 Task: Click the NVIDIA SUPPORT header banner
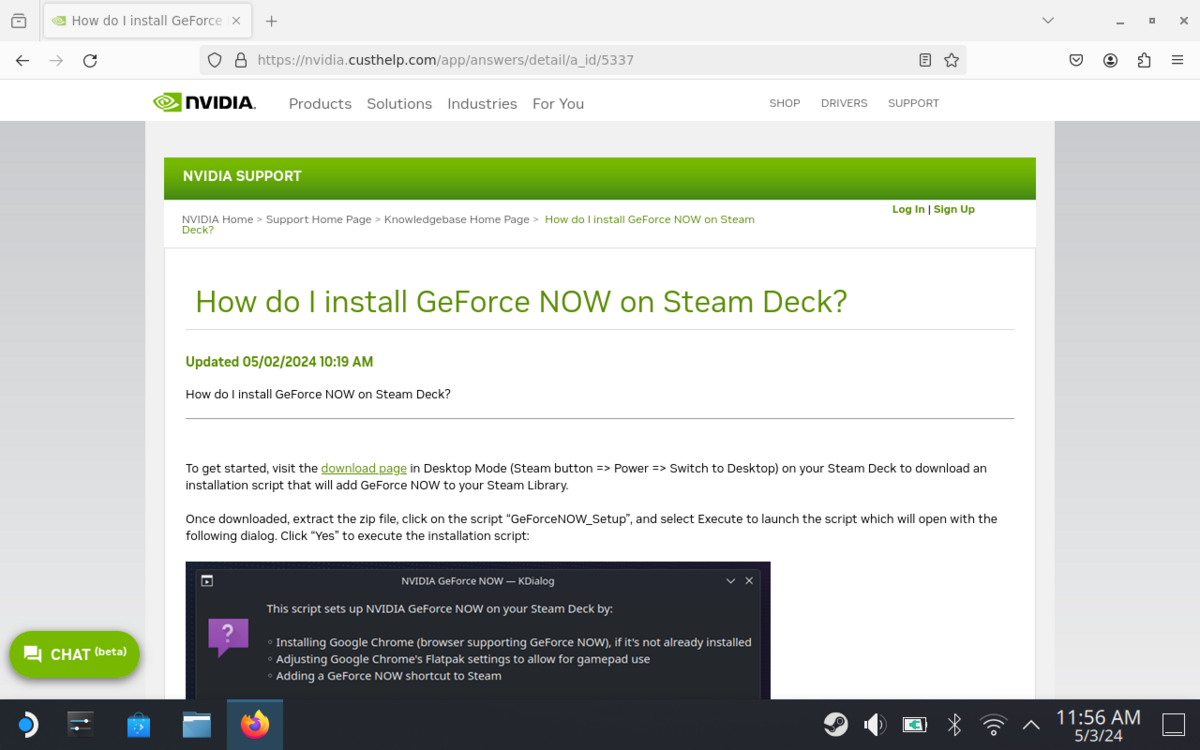pyautogui.click(x=600, y=178)
